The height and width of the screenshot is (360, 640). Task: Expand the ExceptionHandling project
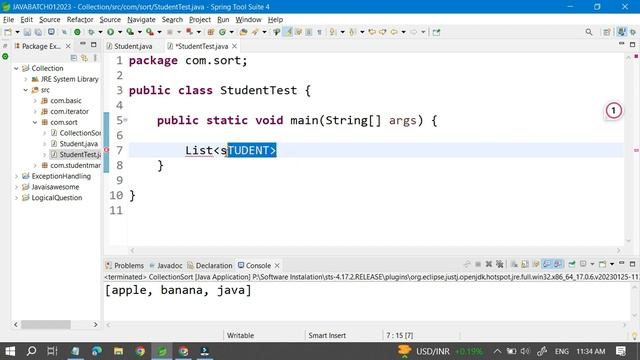[16, 176]
